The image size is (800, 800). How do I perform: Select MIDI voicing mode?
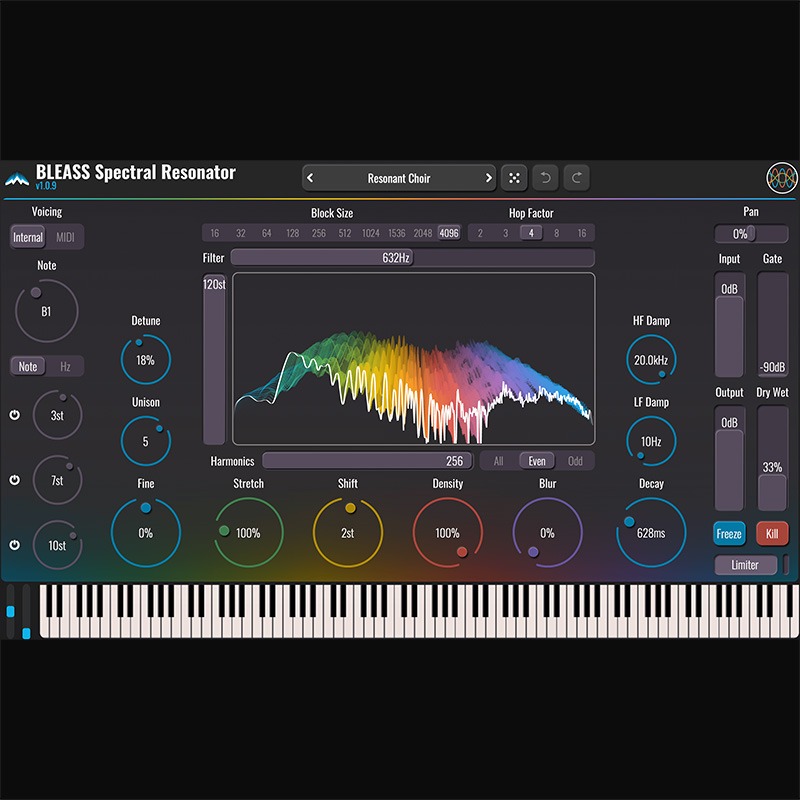click(x=65, y=237)
